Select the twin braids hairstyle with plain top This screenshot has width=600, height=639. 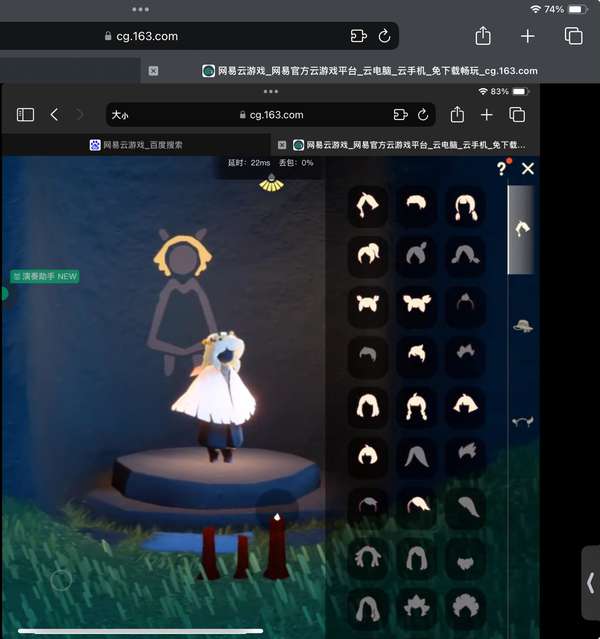(x=465, y=207)
